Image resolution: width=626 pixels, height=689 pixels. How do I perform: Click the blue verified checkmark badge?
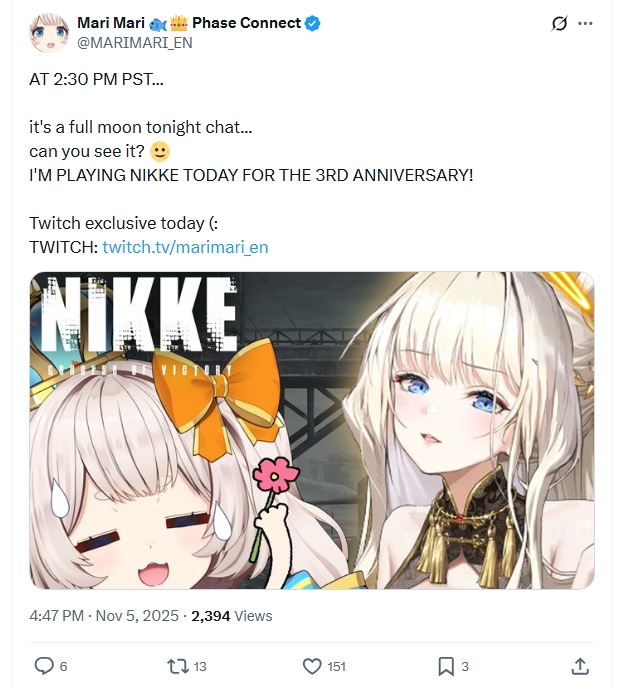click(x=312, y=23)
